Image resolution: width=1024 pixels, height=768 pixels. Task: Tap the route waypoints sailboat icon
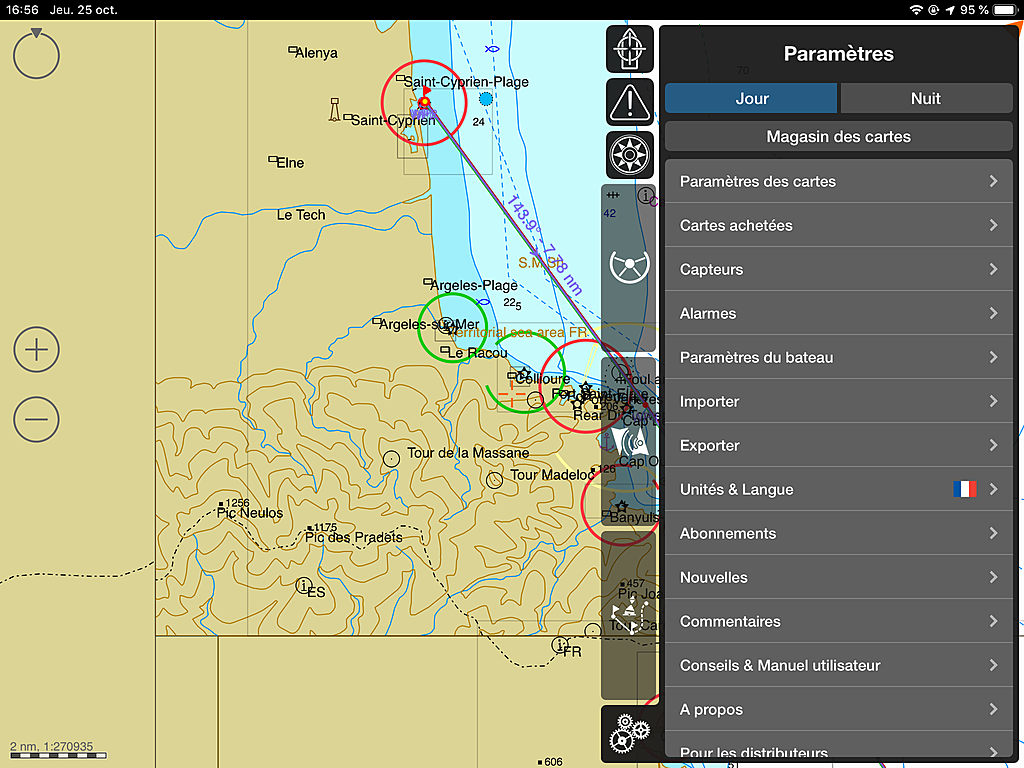[x=629, y=617]
